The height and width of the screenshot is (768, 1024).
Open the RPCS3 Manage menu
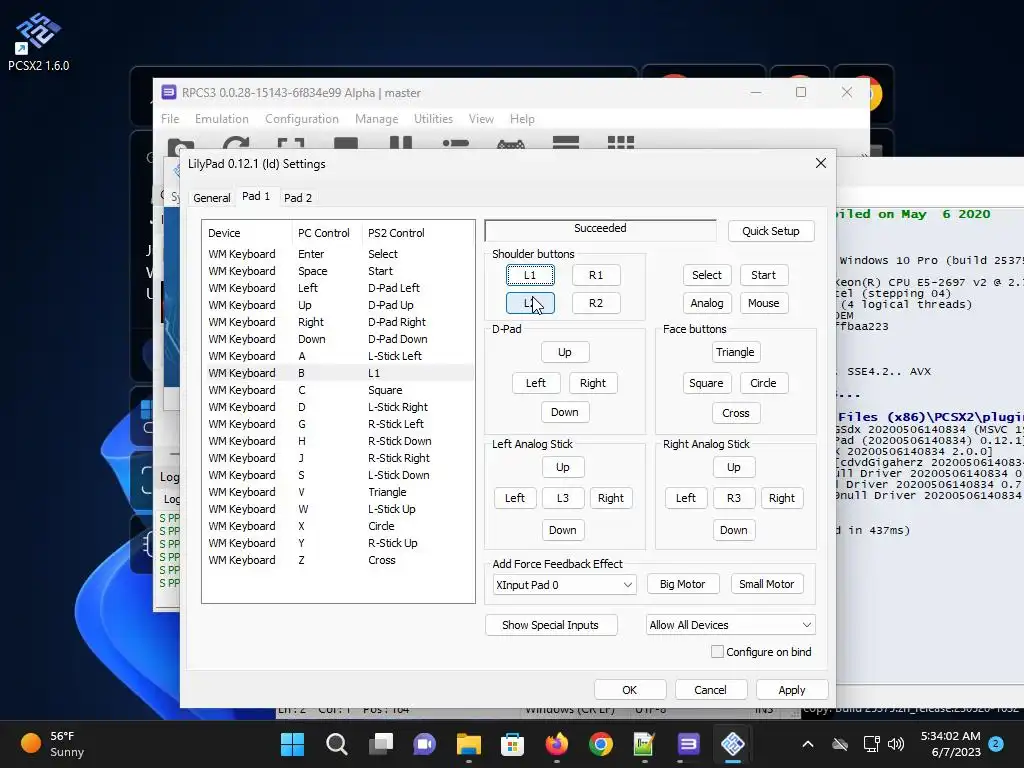376,119
